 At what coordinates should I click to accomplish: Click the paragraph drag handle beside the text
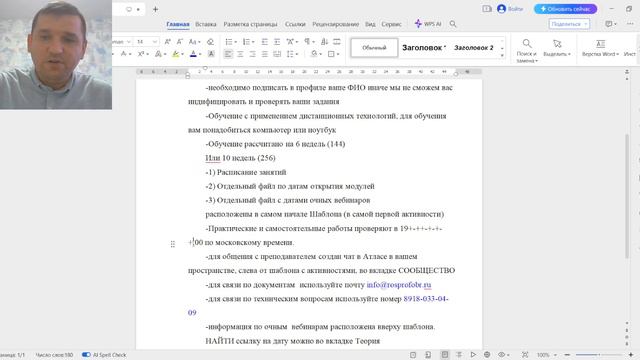[x=173, y=244]
